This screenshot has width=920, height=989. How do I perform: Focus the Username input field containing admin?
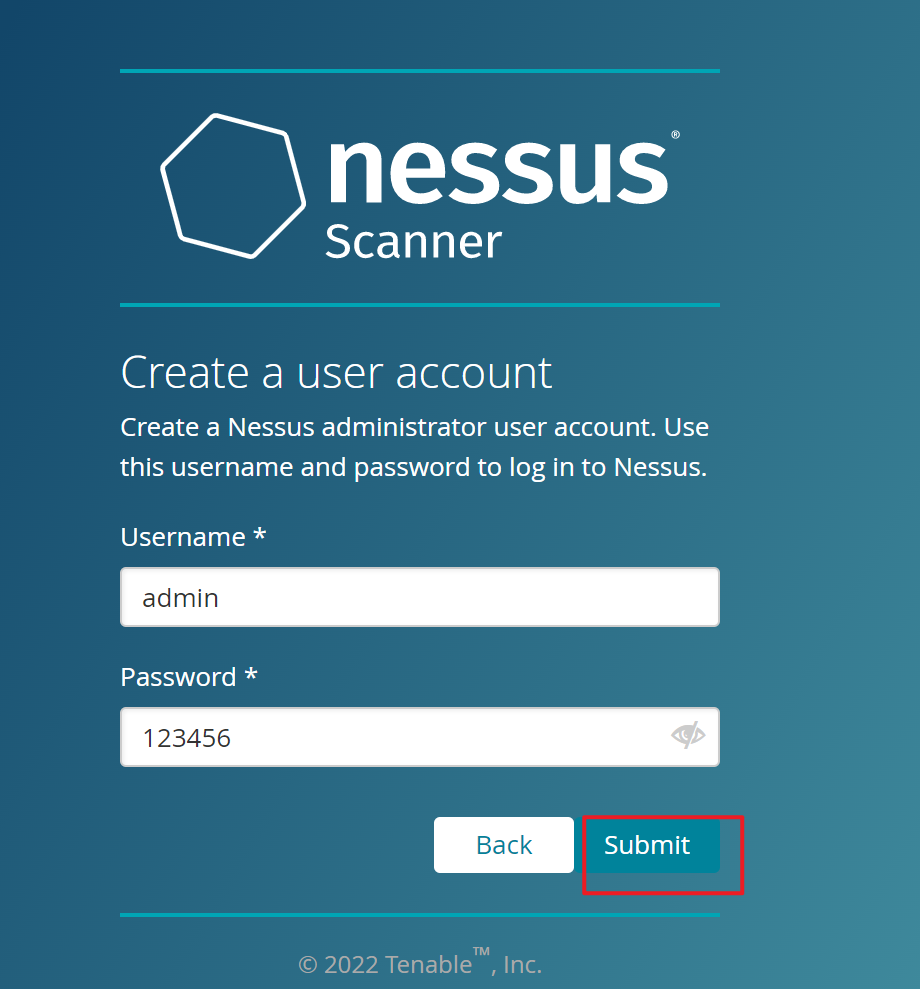[x=420, y=597]
